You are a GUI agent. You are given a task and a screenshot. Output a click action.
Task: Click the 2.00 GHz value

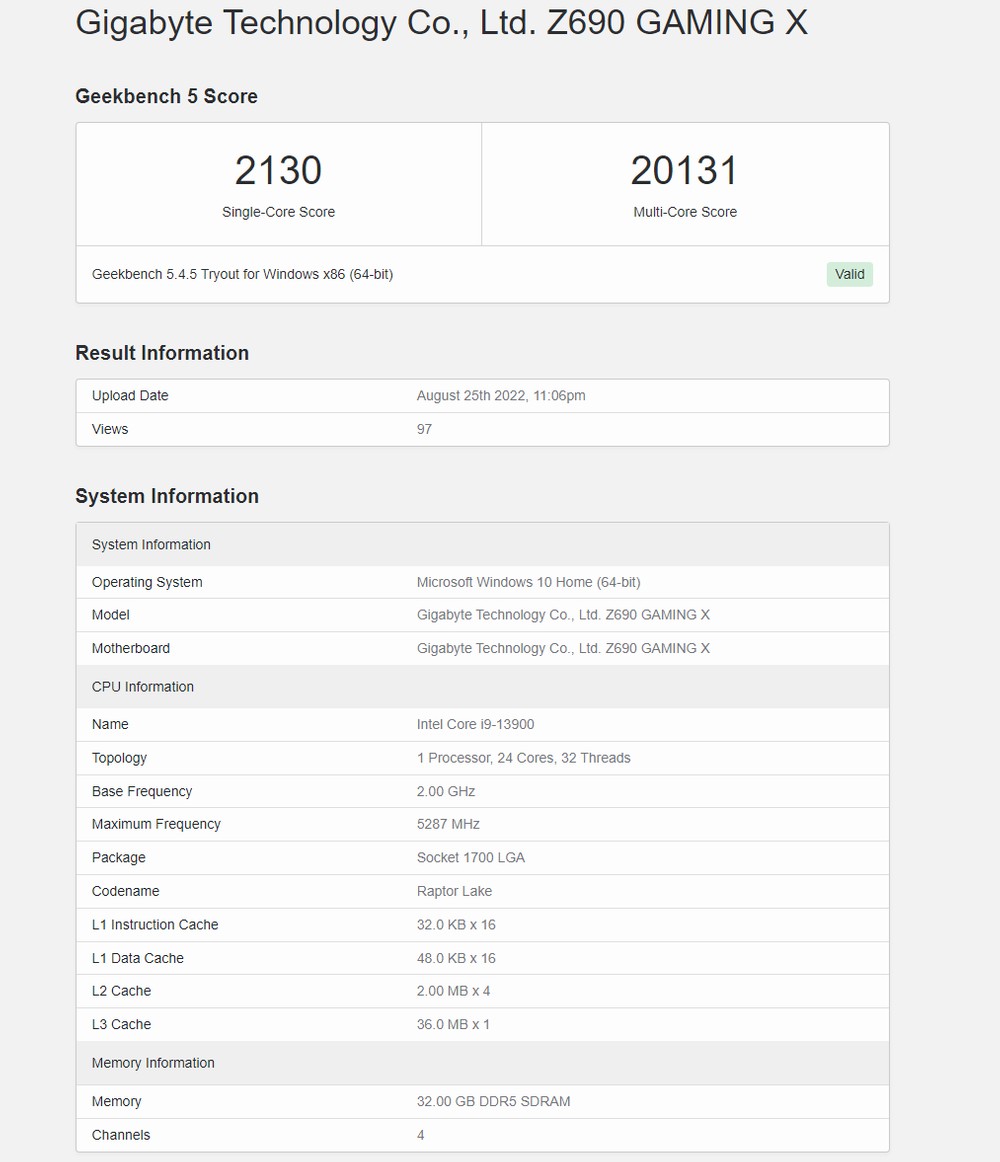[446, 791]
